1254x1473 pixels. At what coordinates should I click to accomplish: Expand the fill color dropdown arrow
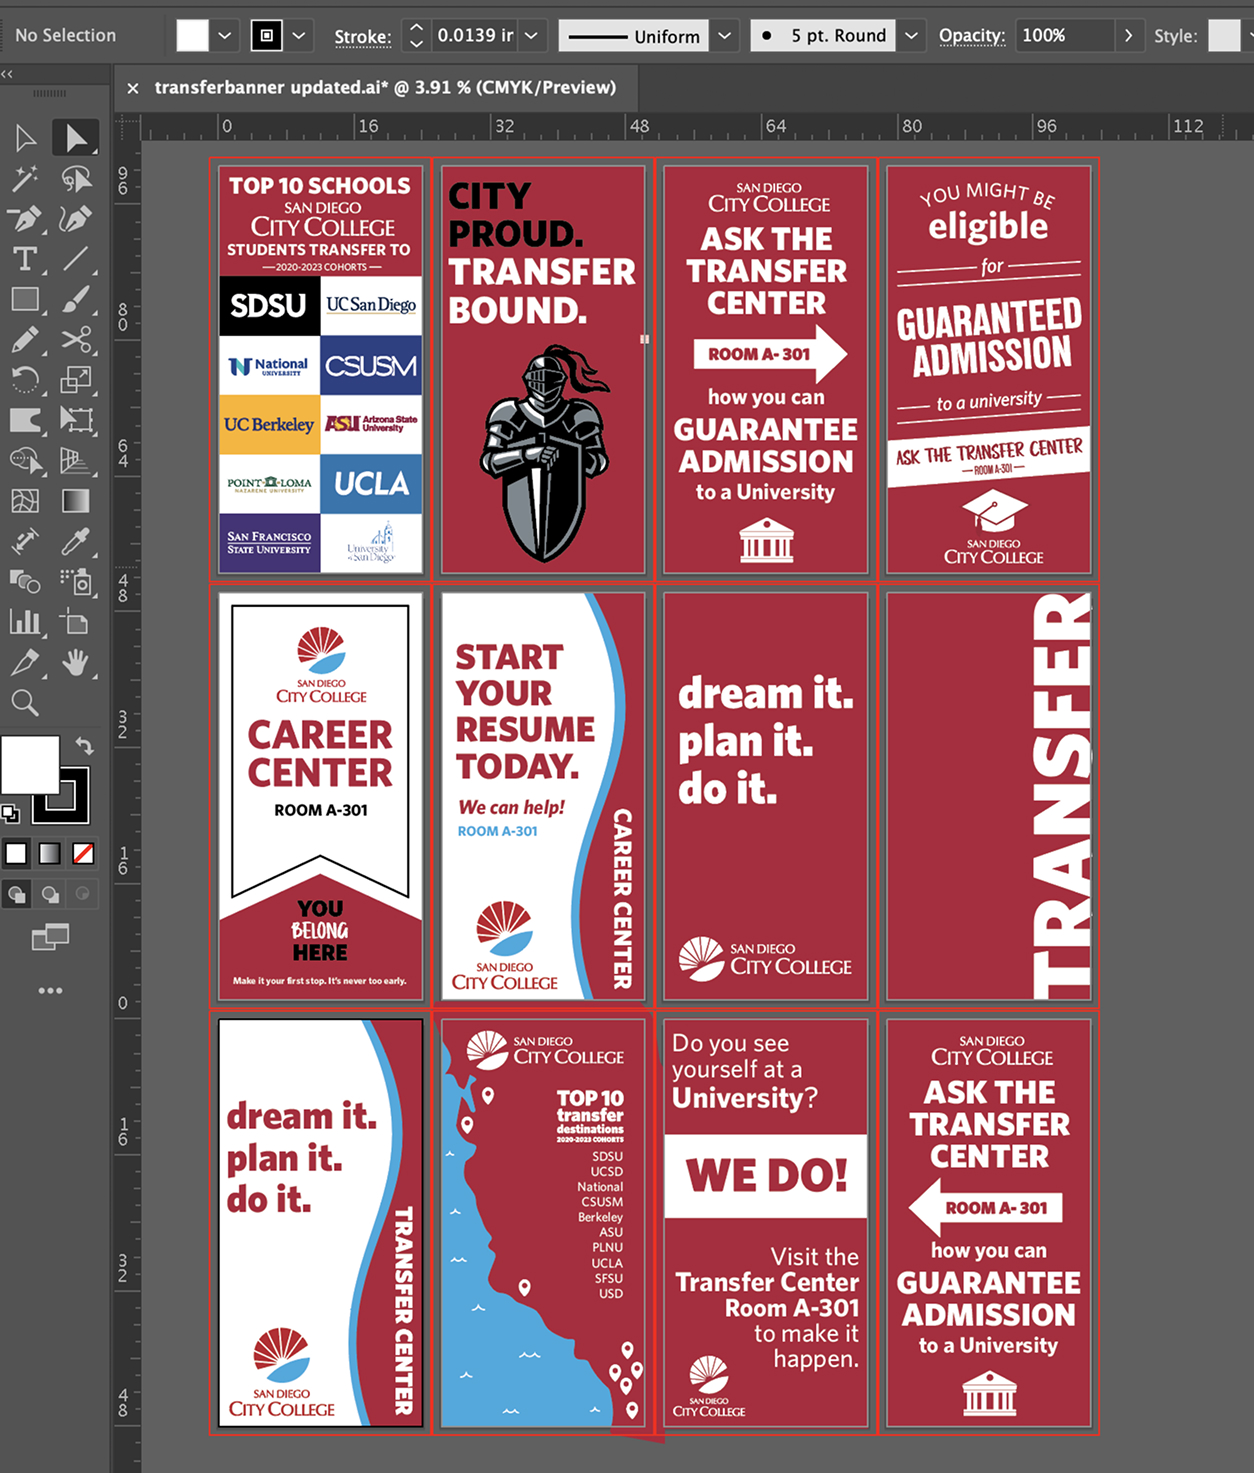click(x=225, y=35)
